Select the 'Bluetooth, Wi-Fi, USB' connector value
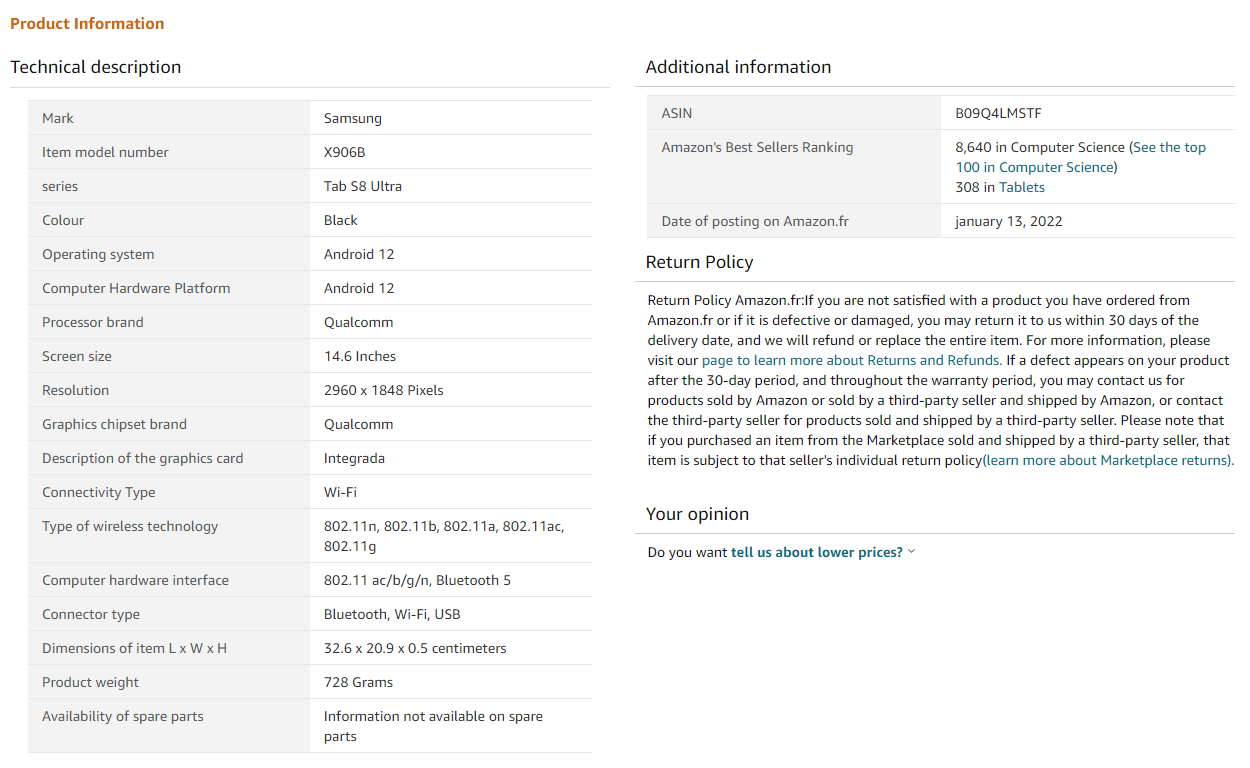Screen dimensions: 1250x768 click(x=392, y=614)
